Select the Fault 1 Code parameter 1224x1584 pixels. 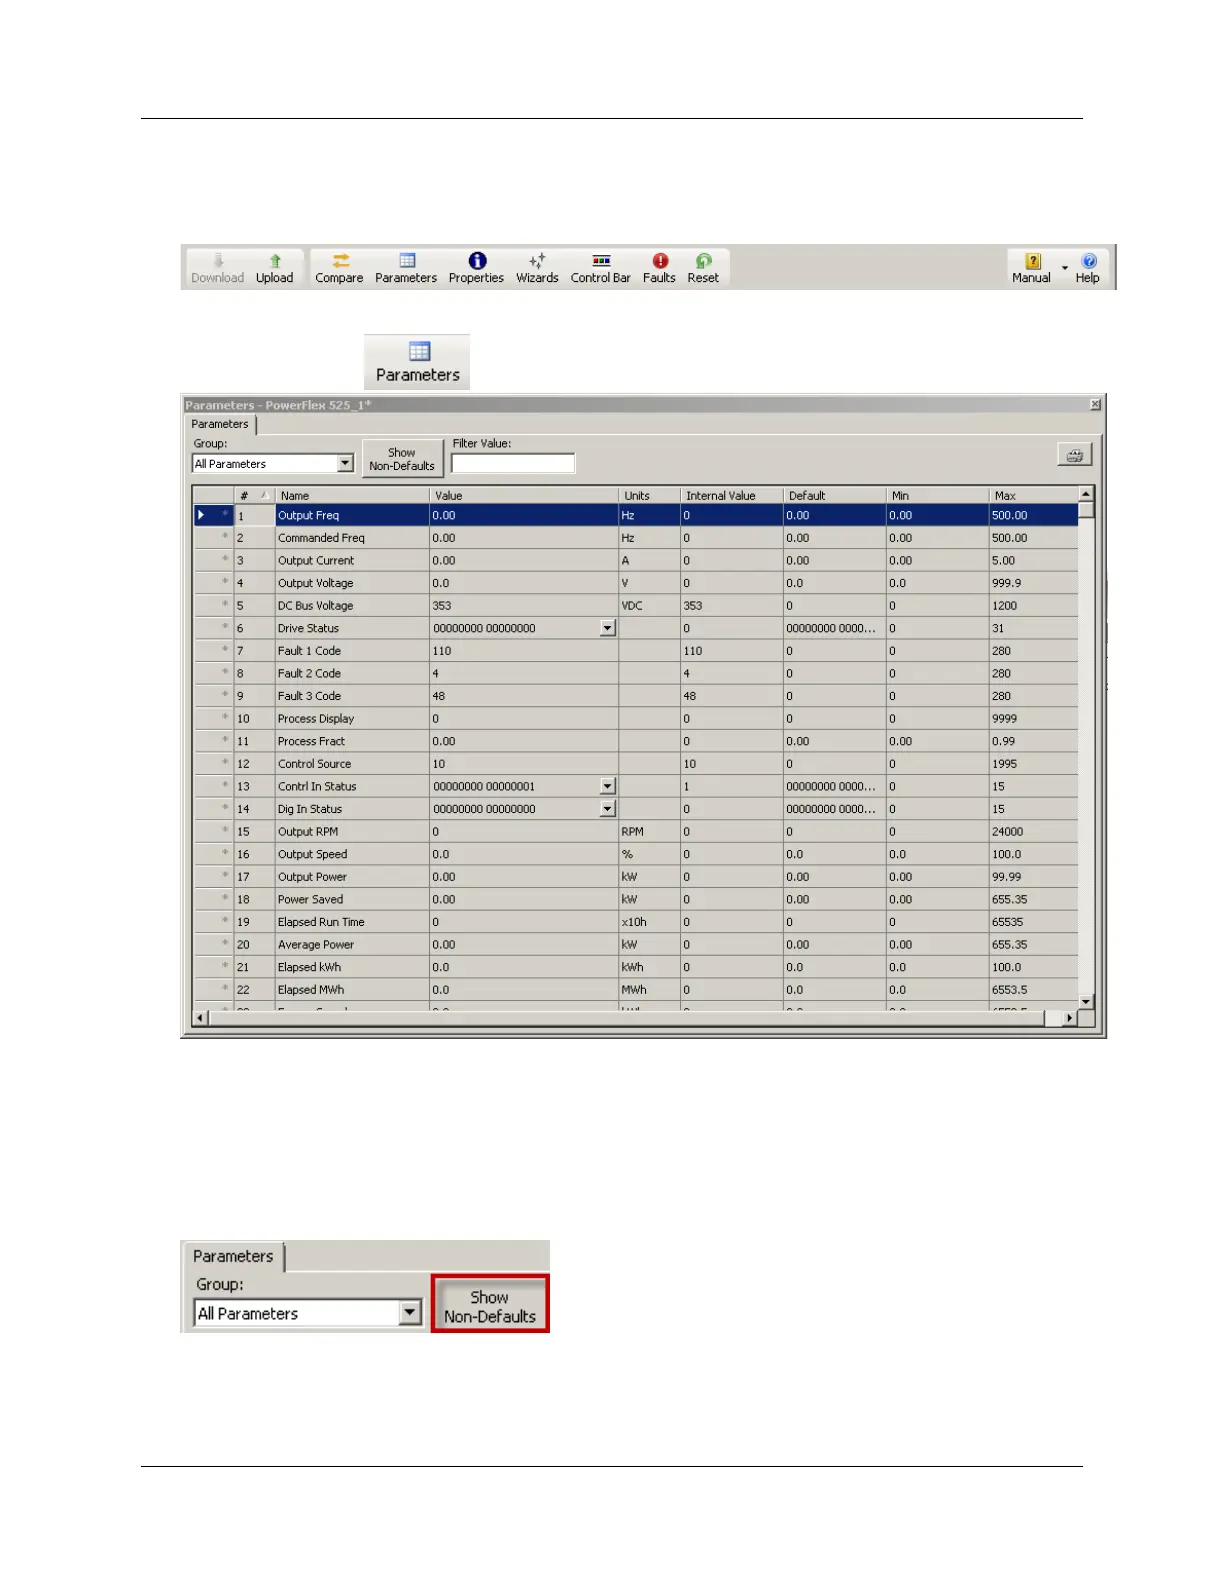(309, 651)
